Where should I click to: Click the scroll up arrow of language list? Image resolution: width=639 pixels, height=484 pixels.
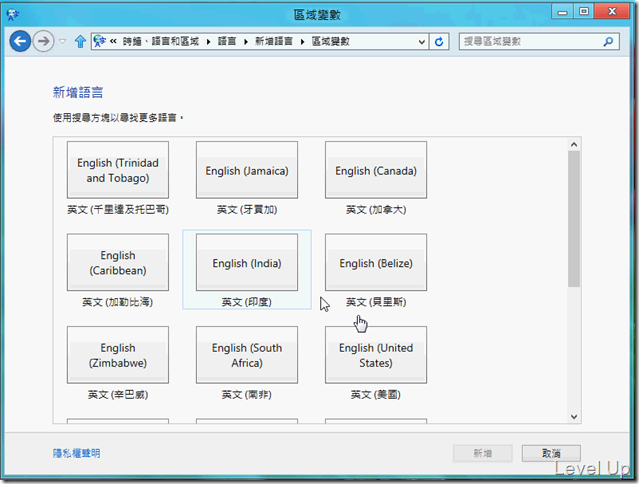[x=574, y=144]
